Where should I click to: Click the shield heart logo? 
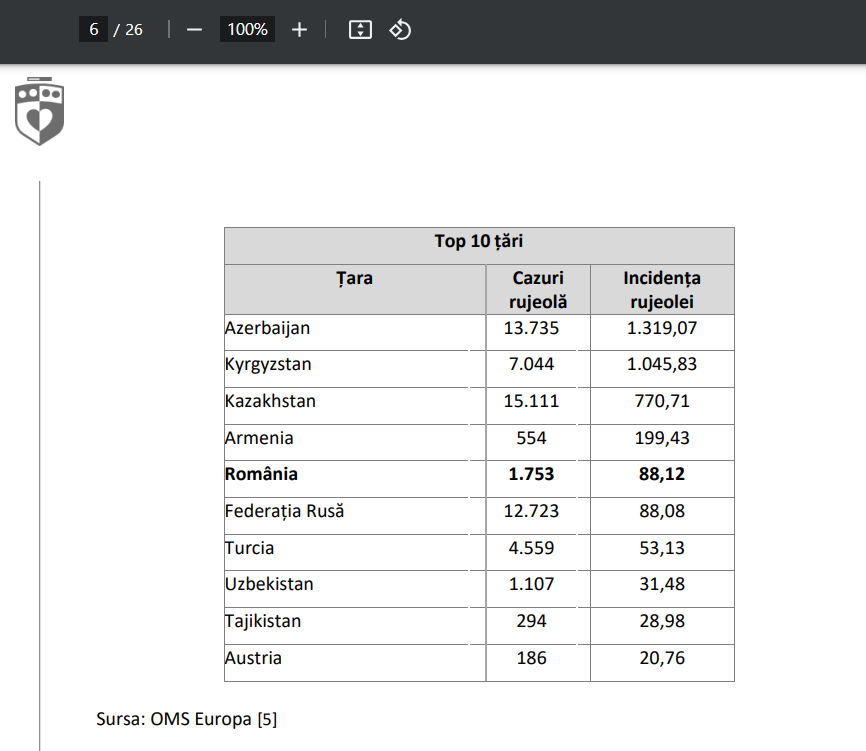tap(39, 111)
